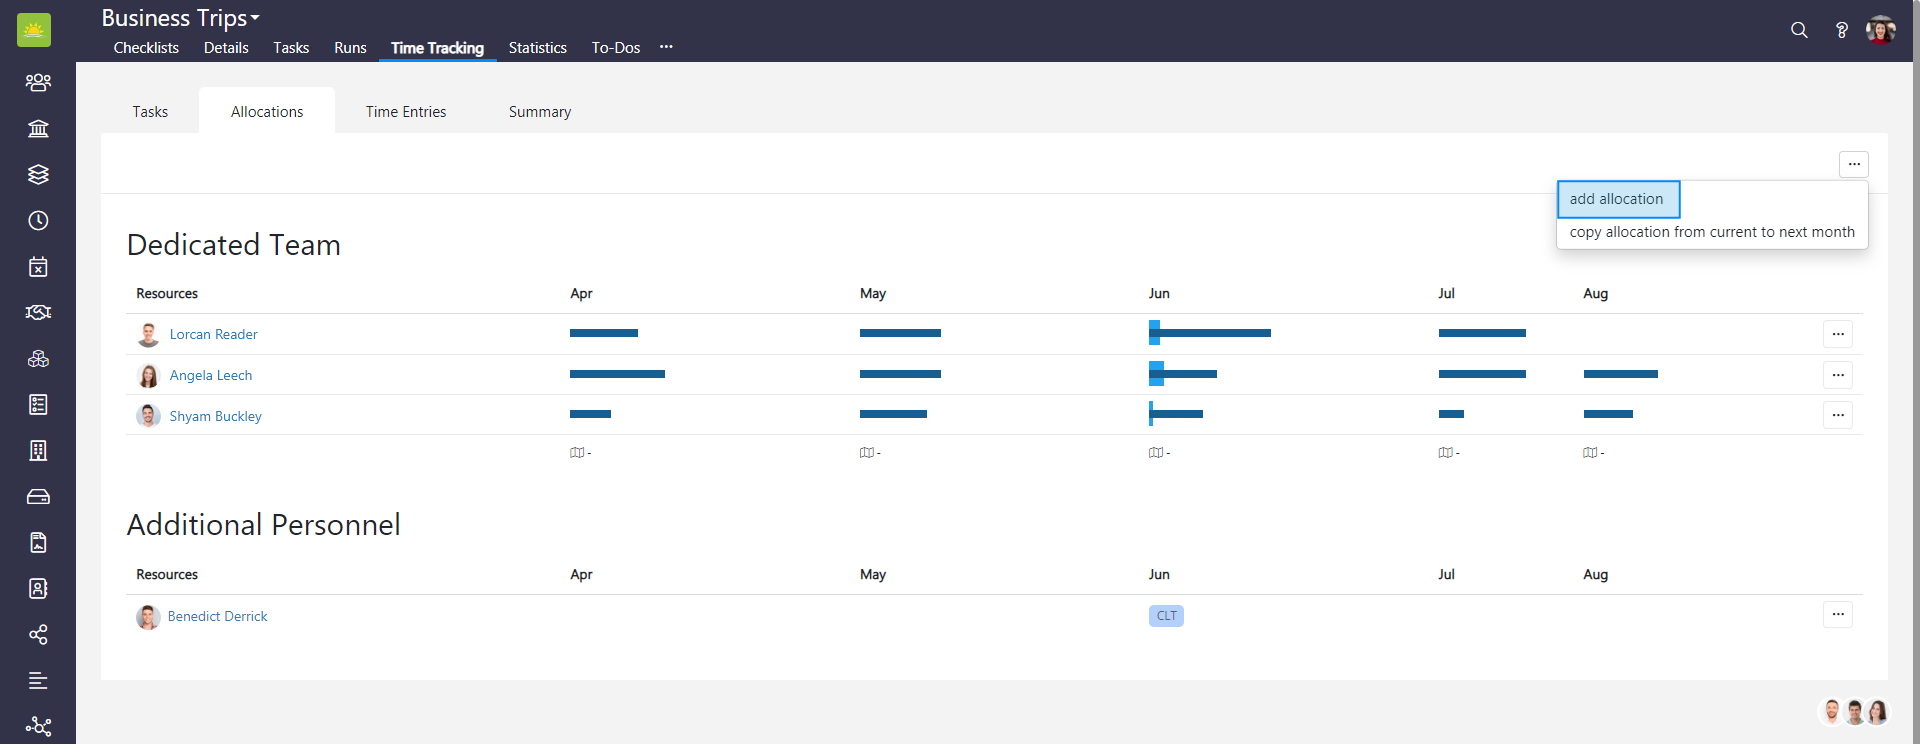This screenshot has width=1920, height=744.
Task: Open the help question mark icon
Action: click(1841, 30)
